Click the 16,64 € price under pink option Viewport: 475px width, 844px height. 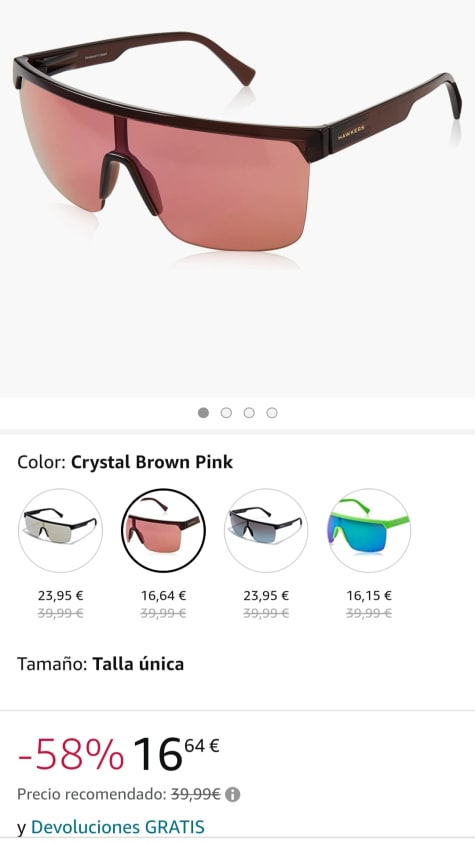[x=164, y=596]
